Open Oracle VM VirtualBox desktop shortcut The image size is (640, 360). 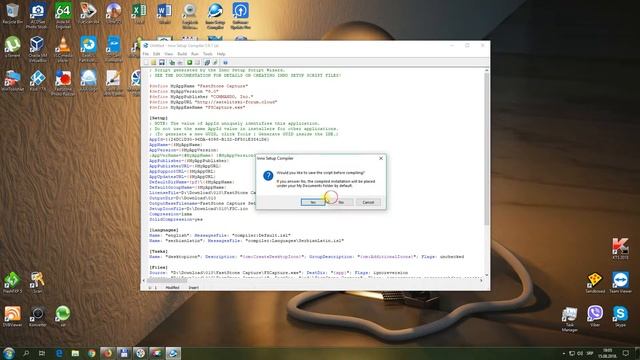coord(37,49)
